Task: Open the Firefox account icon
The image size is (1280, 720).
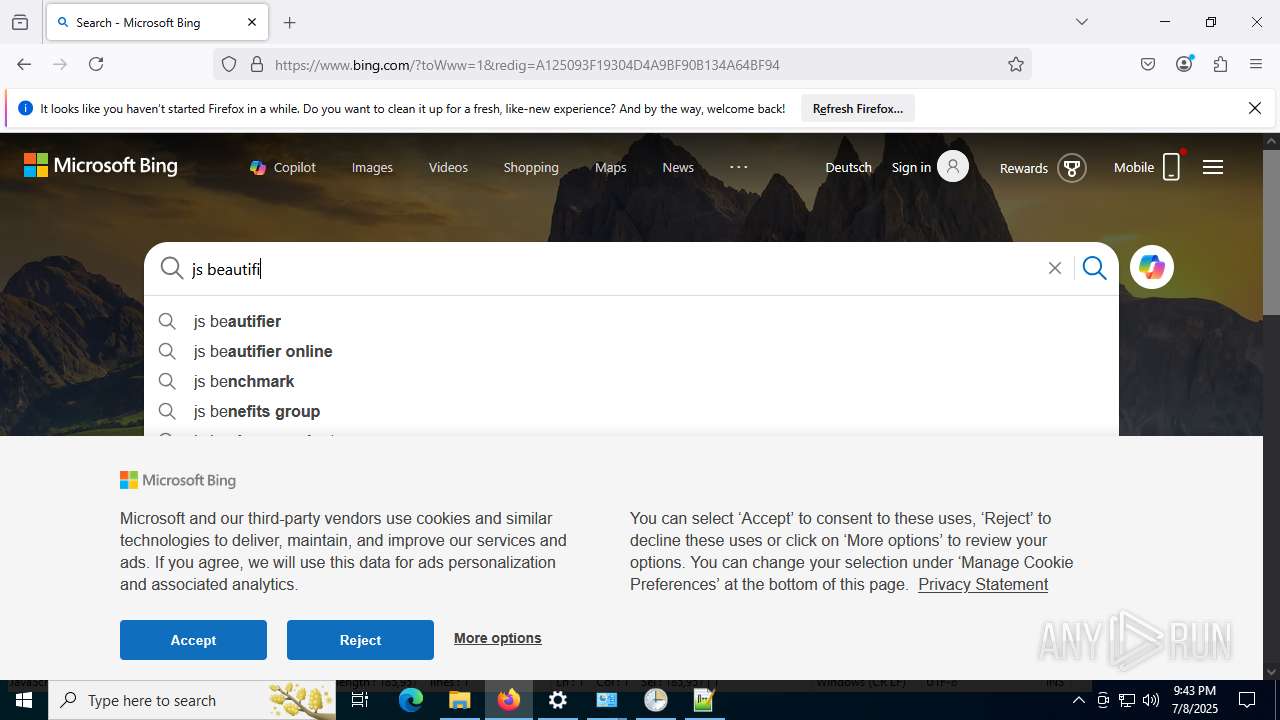Action: [x=1184, y=64]
